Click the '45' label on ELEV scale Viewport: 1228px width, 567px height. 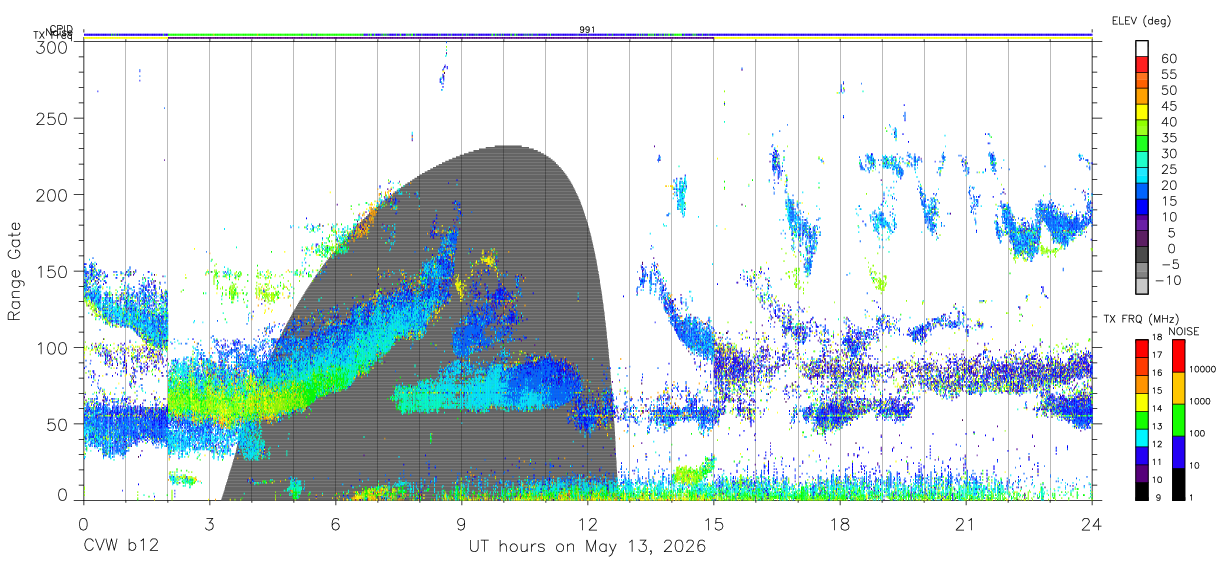pos(1168,106)
